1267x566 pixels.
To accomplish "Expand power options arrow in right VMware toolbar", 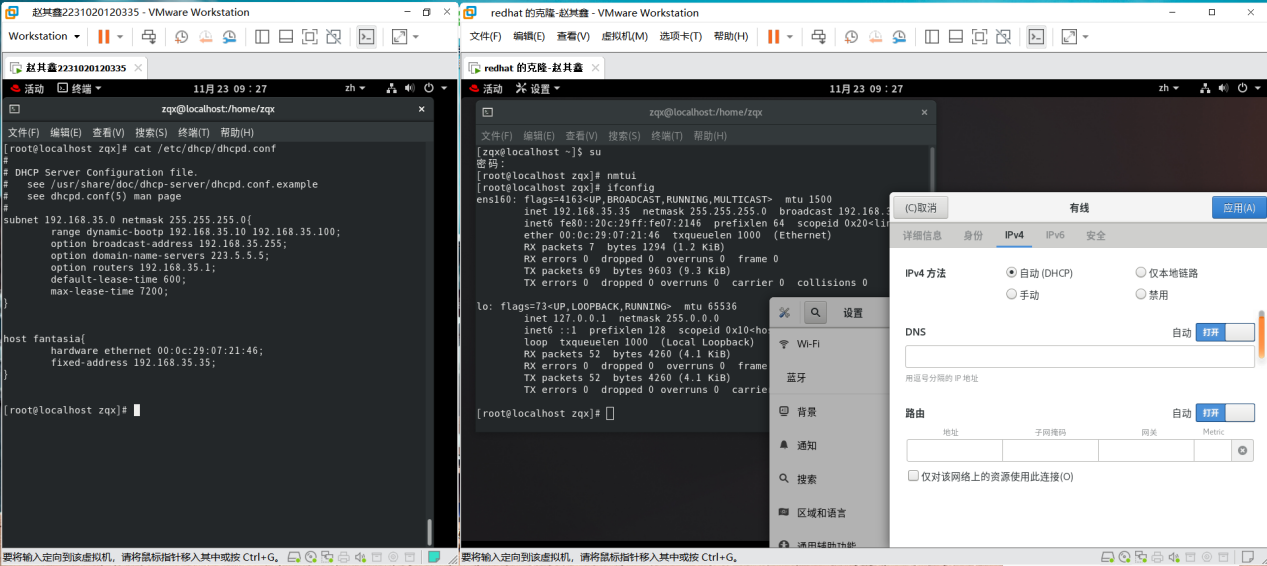I will (x=790, y=37).
